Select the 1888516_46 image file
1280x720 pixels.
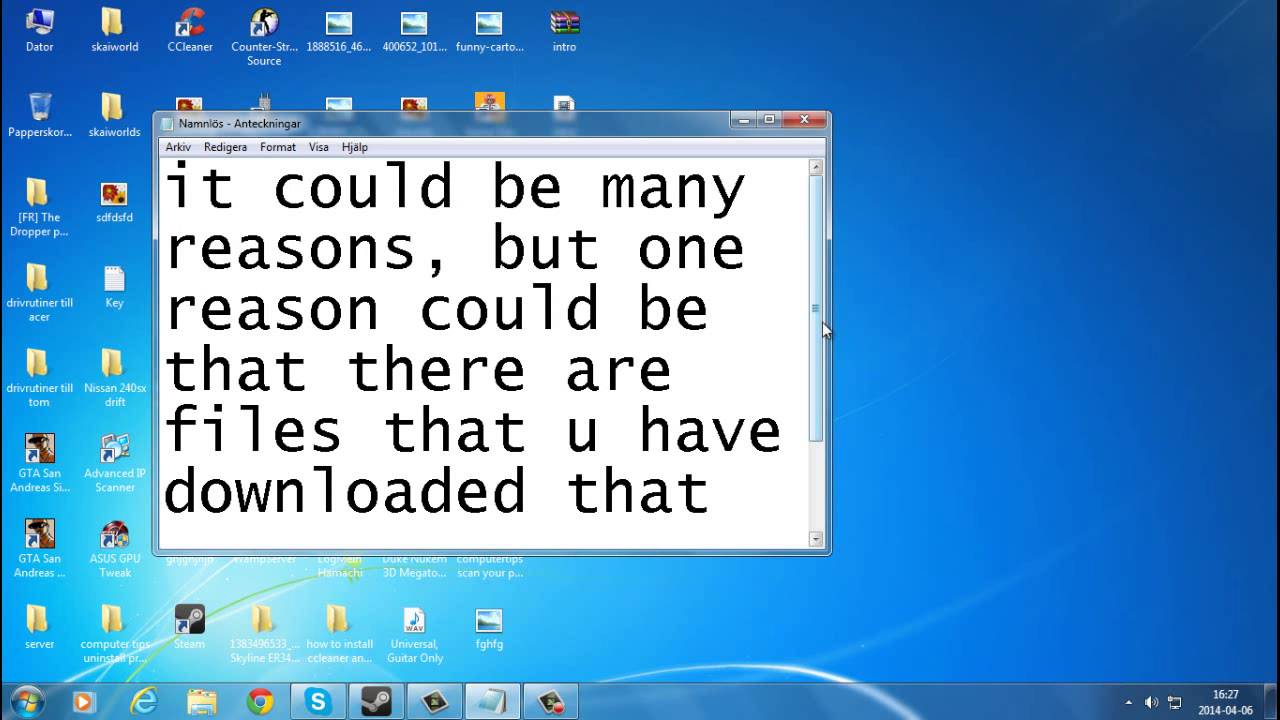pos(339,30)
